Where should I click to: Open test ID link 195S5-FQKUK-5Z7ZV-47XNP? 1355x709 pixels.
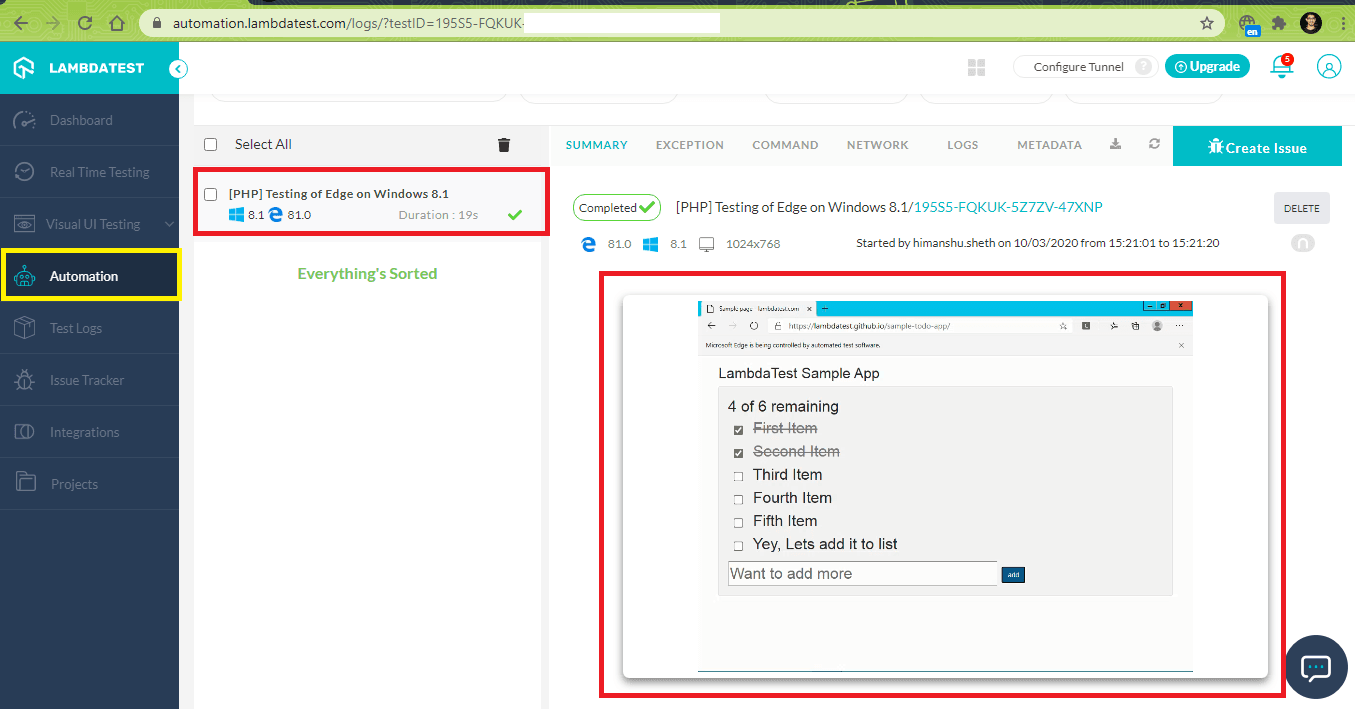[1008, 207]
